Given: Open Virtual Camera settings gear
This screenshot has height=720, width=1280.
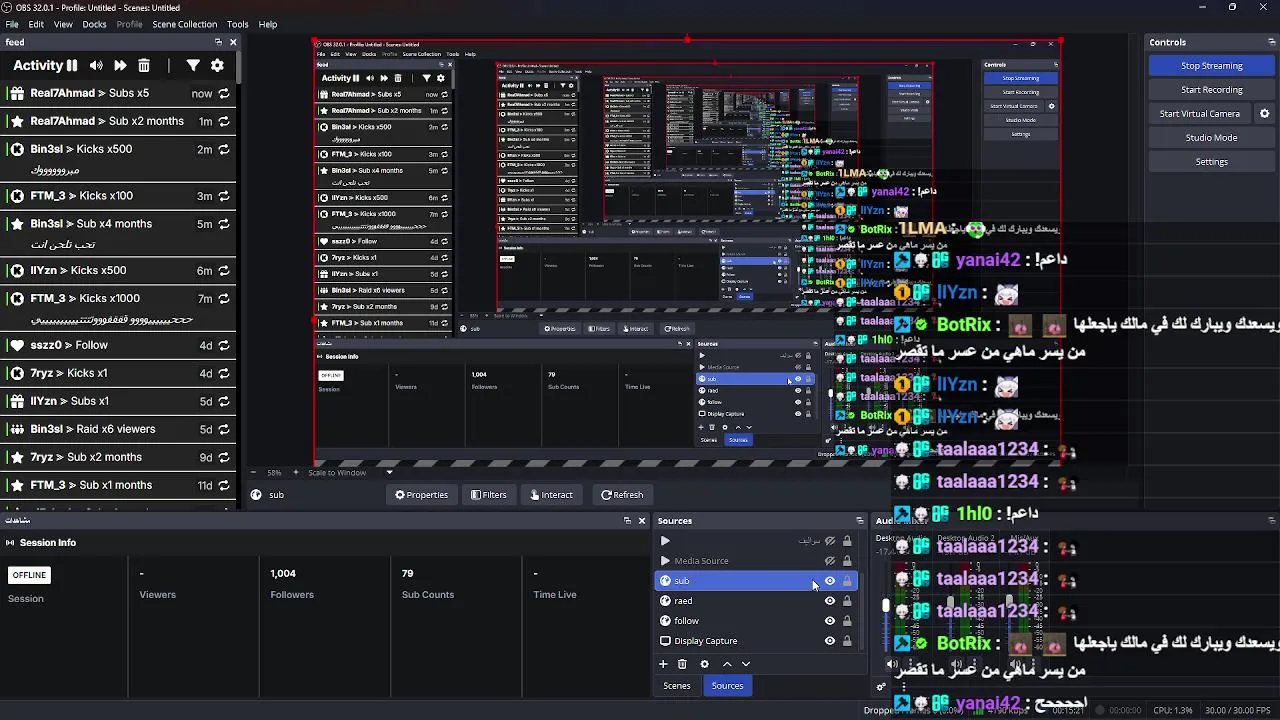Looking at the screenshot, I should 1264,114.
